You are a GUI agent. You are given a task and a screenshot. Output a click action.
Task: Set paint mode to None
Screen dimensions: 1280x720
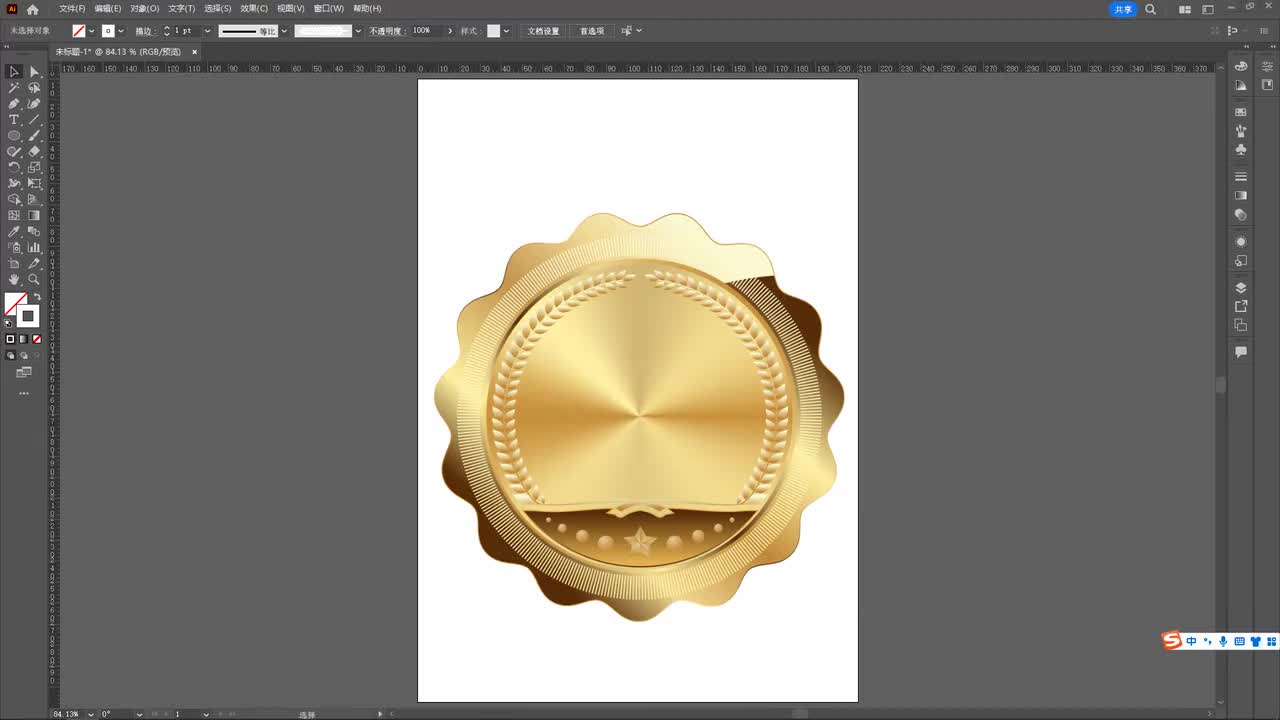coord(37,339)
